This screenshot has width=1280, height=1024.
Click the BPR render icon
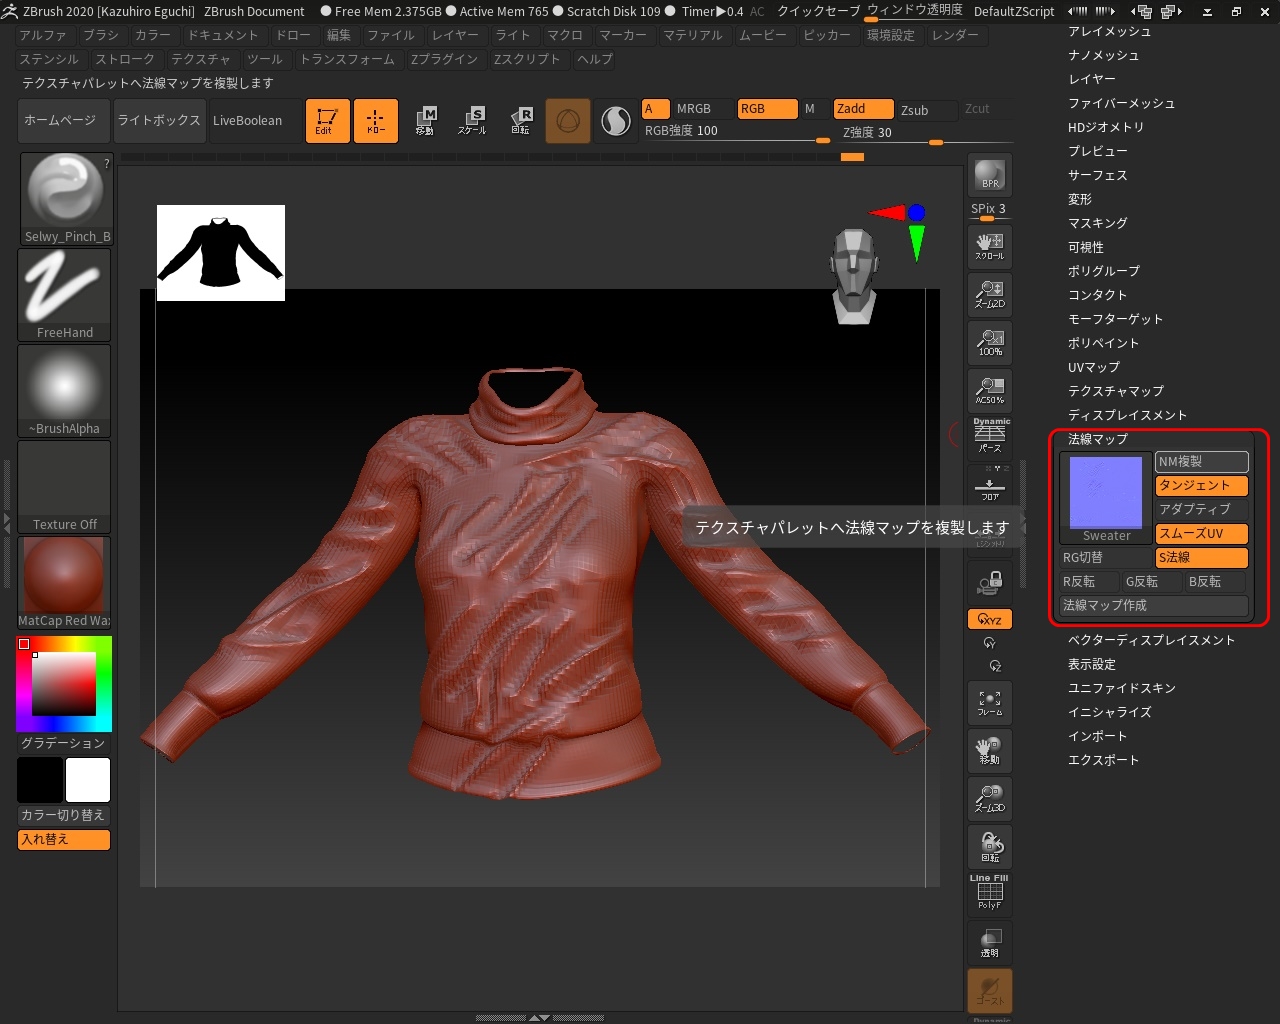click(990, 177)
